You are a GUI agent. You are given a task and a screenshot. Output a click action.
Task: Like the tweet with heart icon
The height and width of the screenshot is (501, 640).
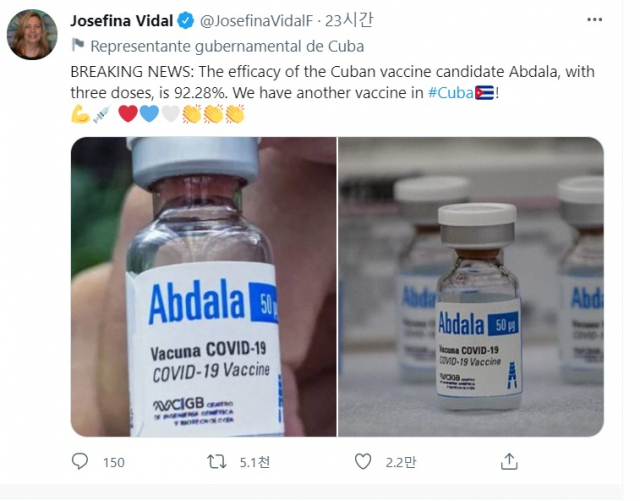point(362,461)
